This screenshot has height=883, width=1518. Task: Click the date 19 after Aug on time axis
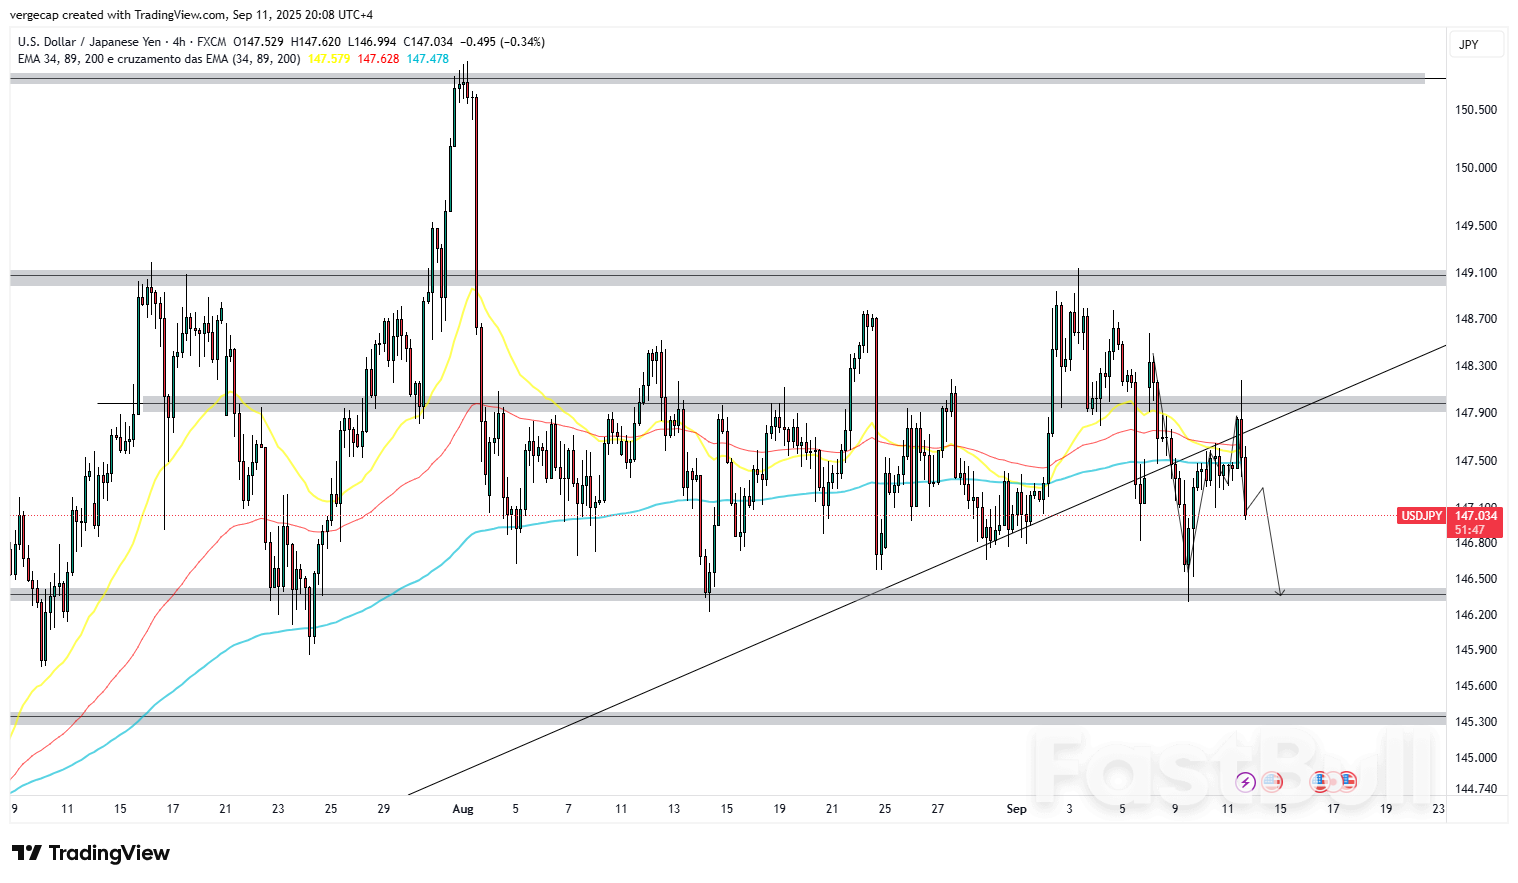tap(779, 809)
